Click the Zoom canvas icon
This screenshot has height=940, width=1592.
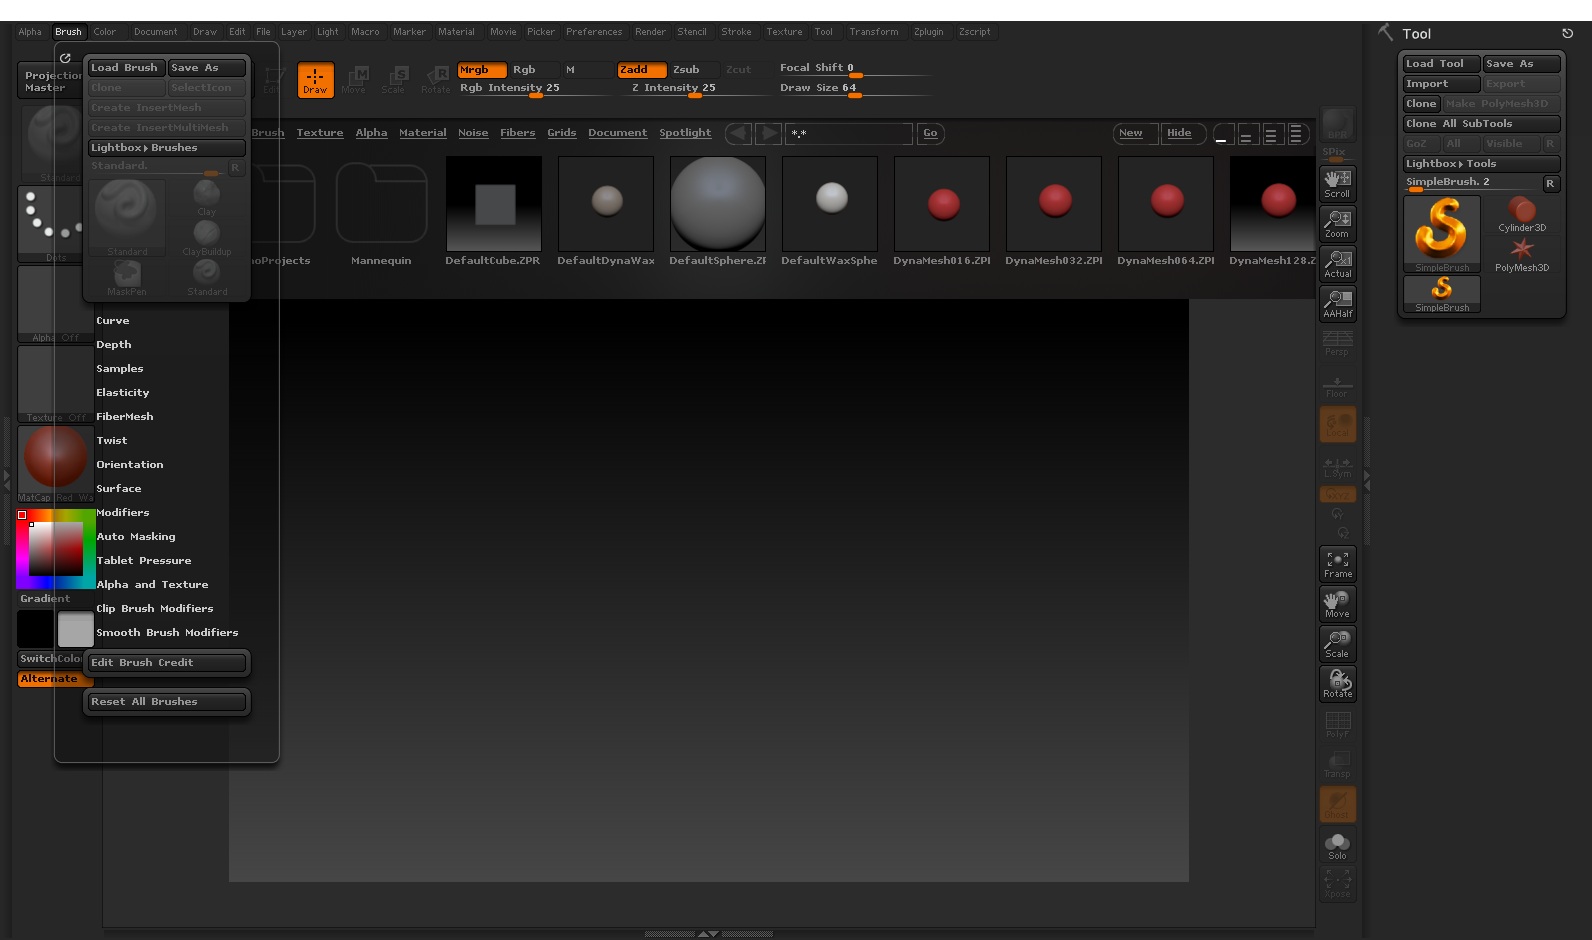[1337, 223]
